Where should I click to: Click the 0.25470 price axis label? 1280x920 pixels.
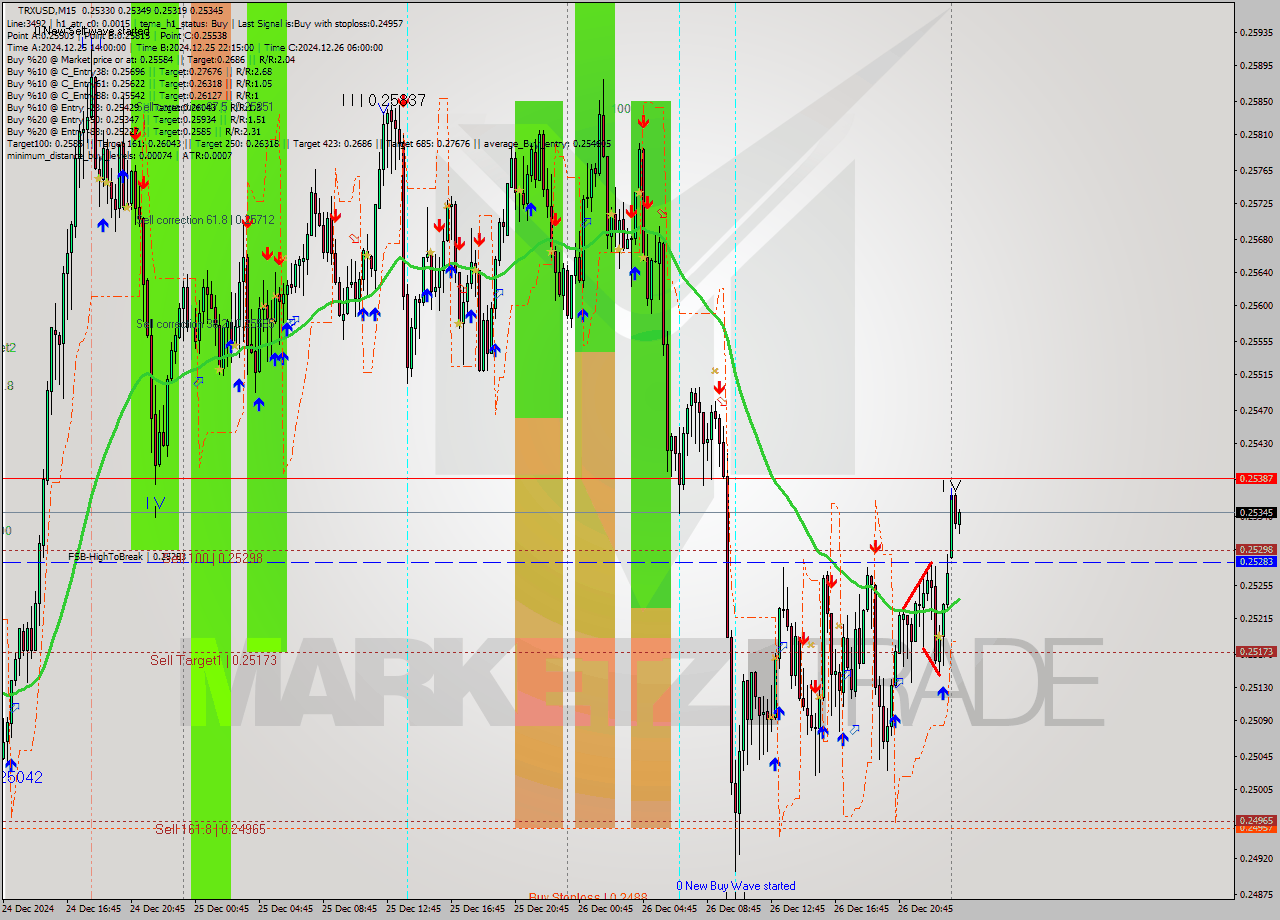click(x=1256, y=410)
